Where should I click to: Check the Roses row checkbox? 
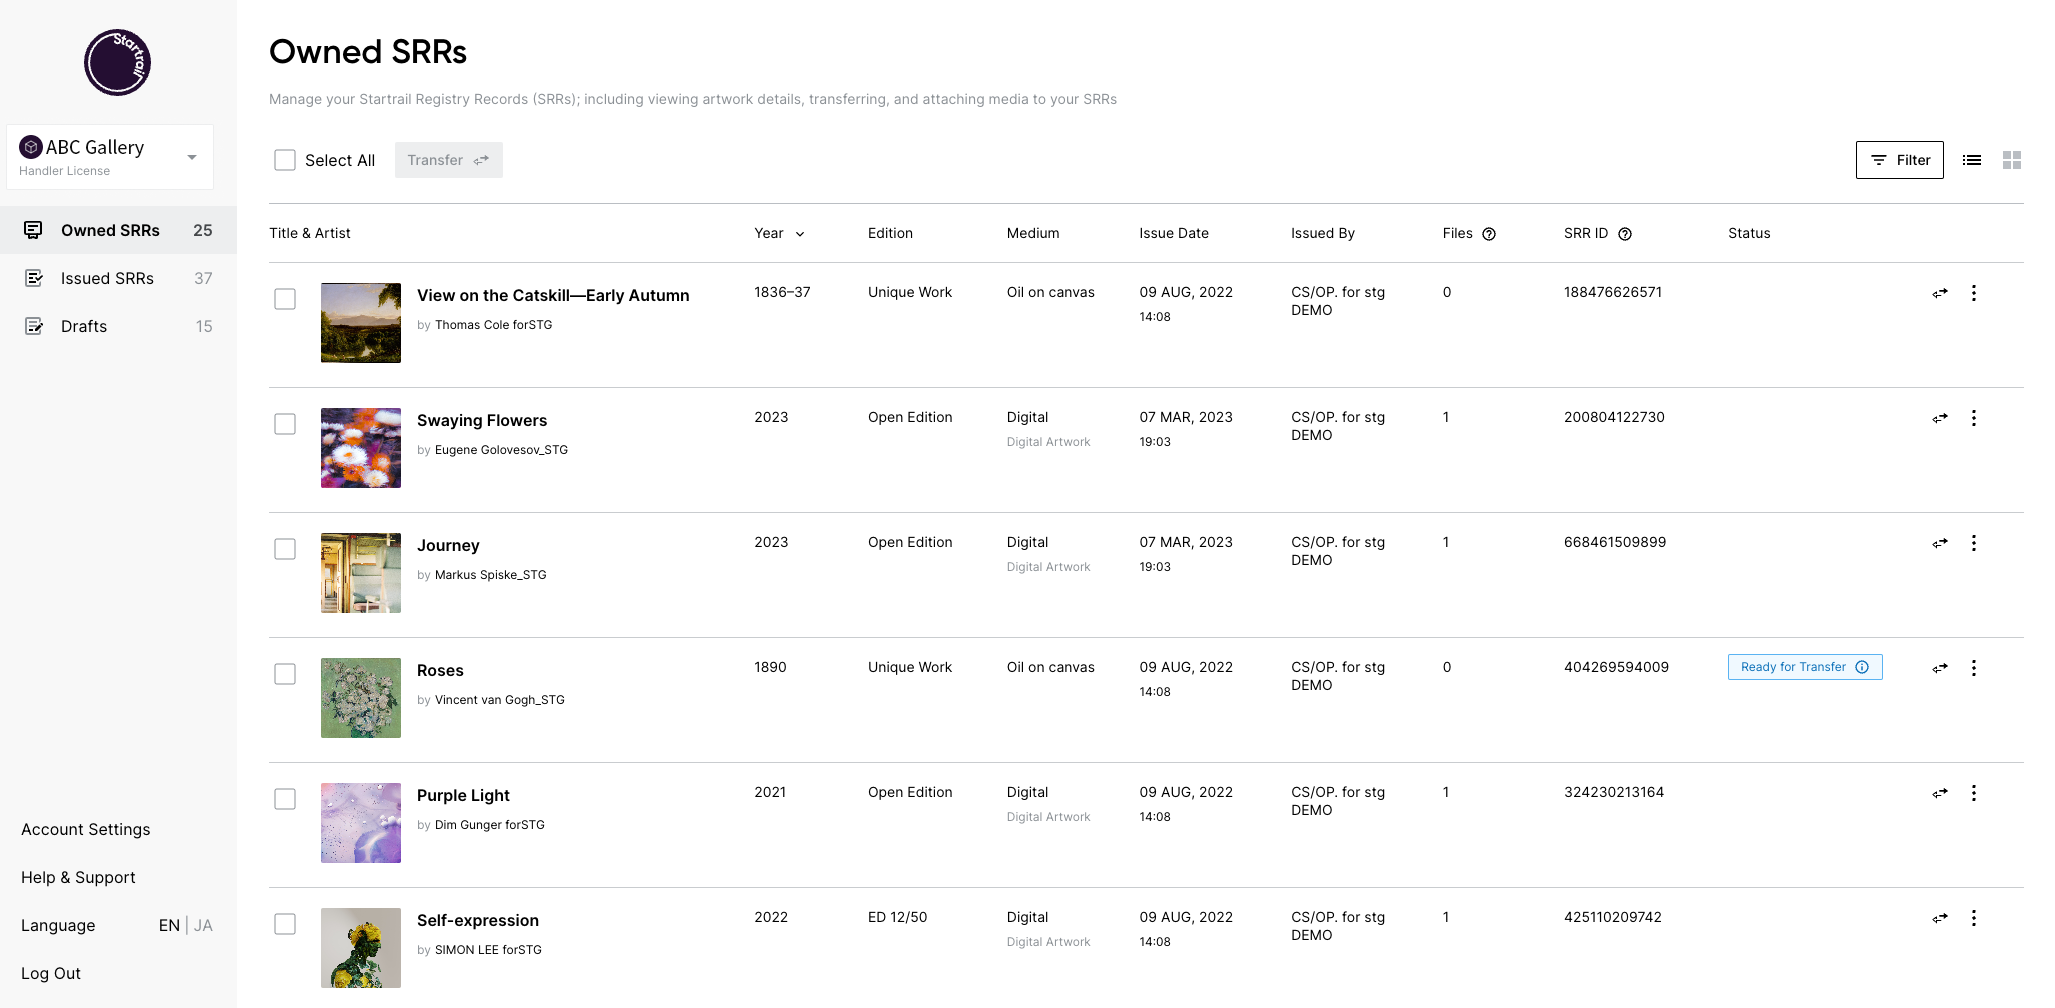[285, 674]
